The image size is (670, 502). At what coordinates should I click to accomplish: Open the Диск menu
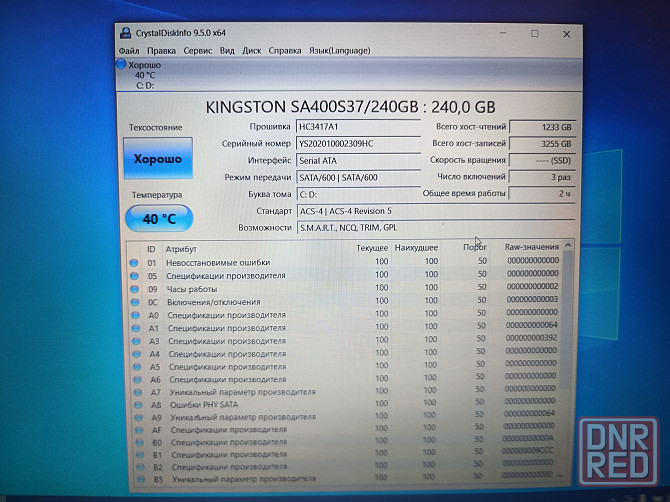coord(252,51)
